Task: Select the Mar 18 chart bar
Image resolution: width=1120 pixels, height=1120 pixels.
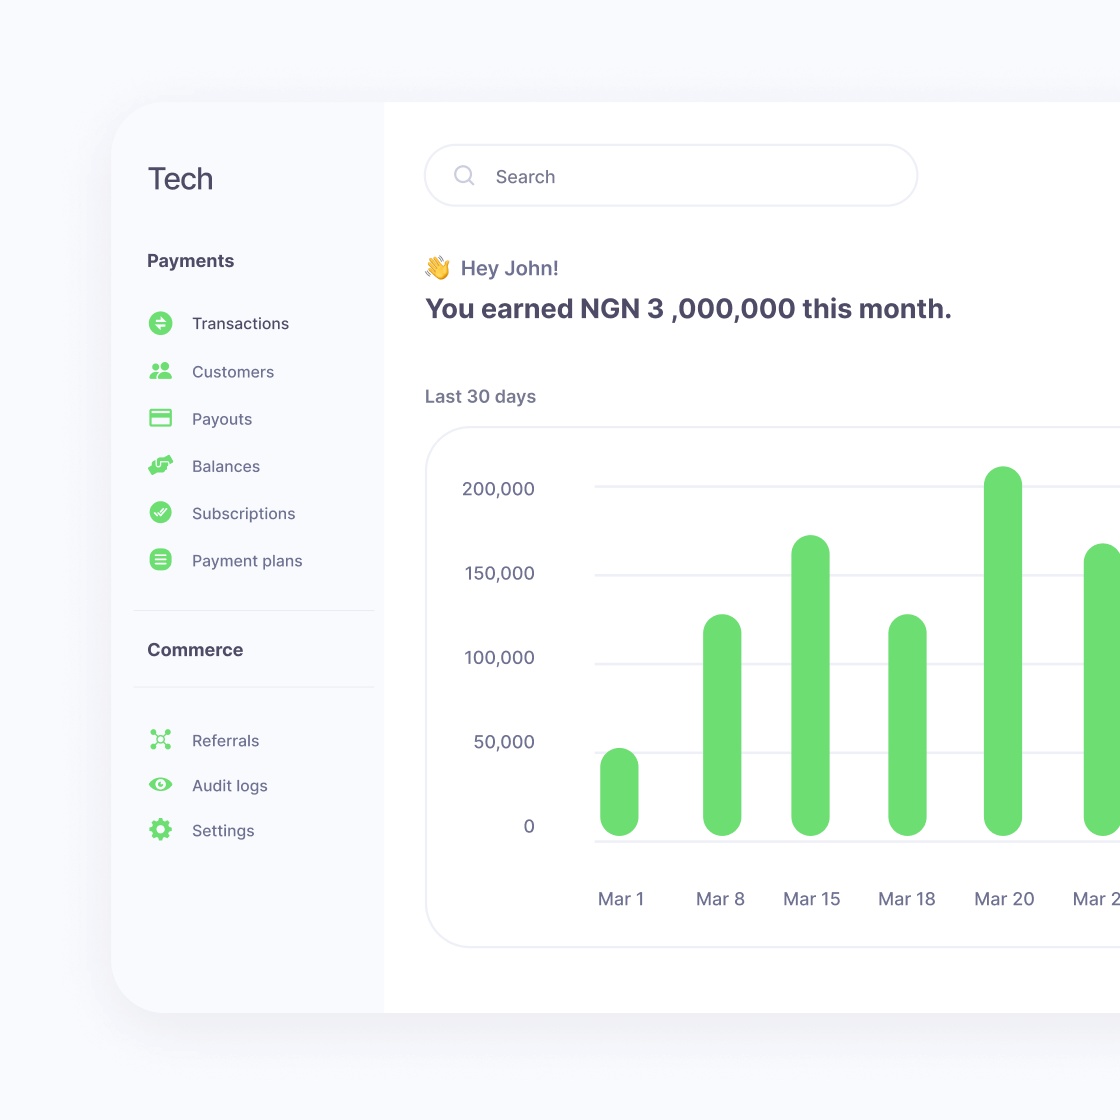Action: click(907, 725)
